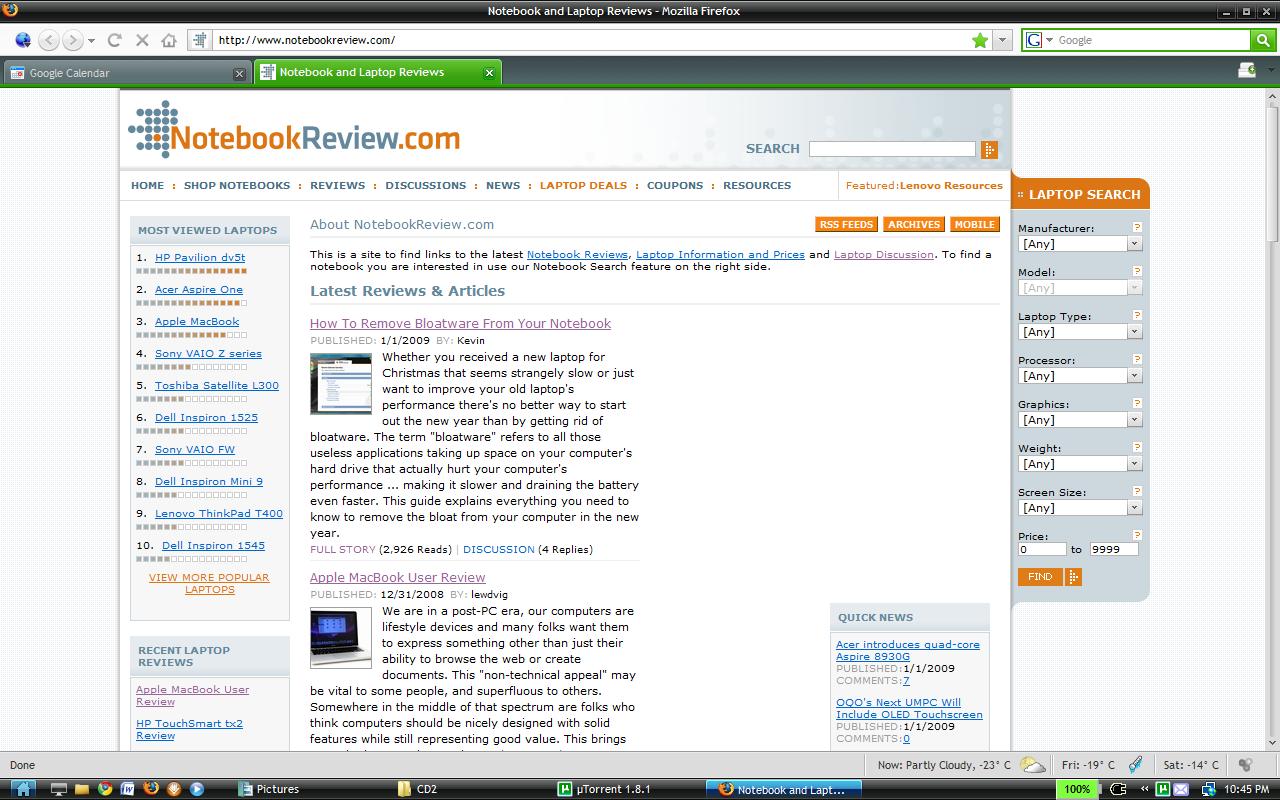Click the NotebookReview.com logo

(x=294, y=131)
